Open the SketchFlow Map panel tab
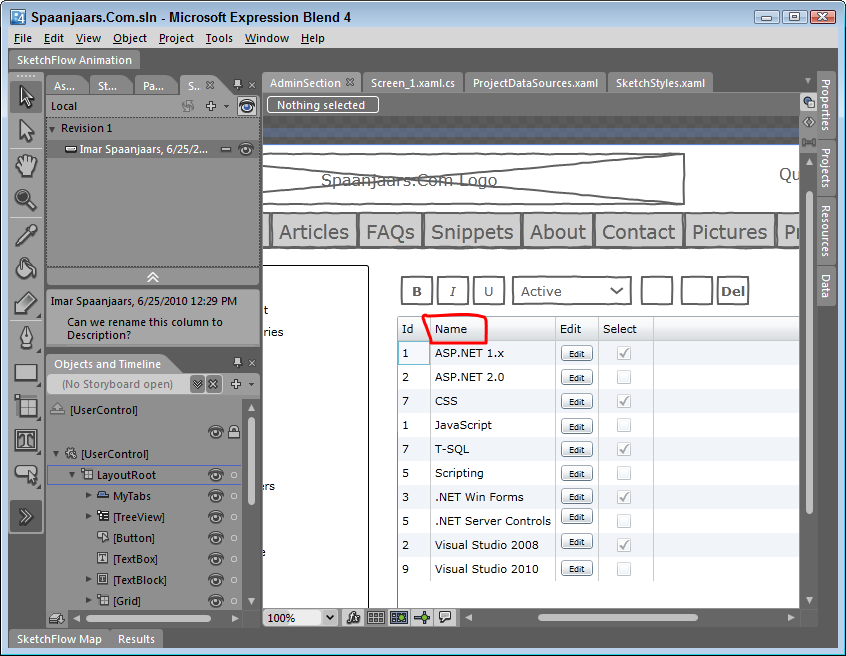Viewport: 846px width, 656px height. coord(59,639)
